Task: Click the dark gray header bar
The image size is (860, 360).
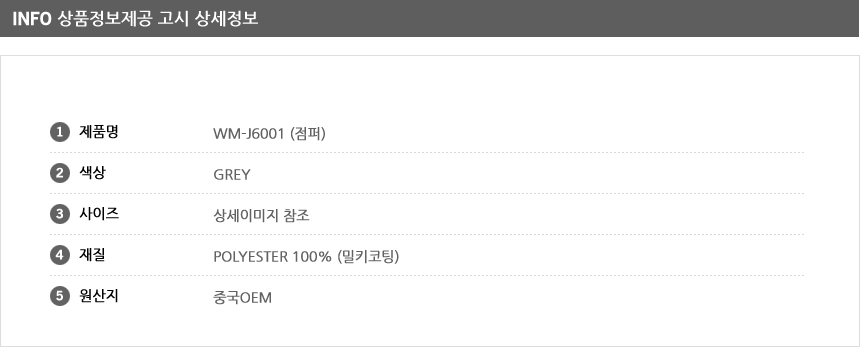Action: pyautogui.click(x=430, y=18)
